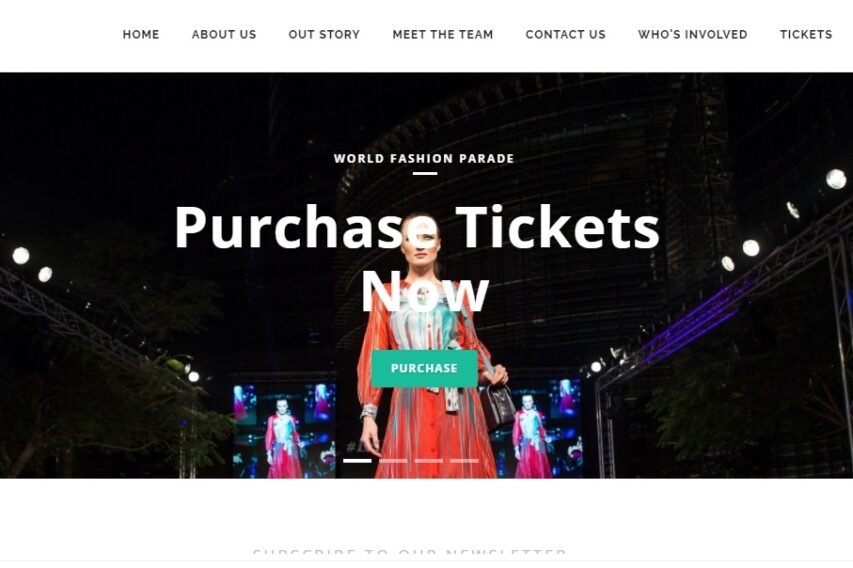Open the TICKETS navigation link
The height and width of the screenshot is (568, 853).
pyautogui.click(x=806, y=34)
